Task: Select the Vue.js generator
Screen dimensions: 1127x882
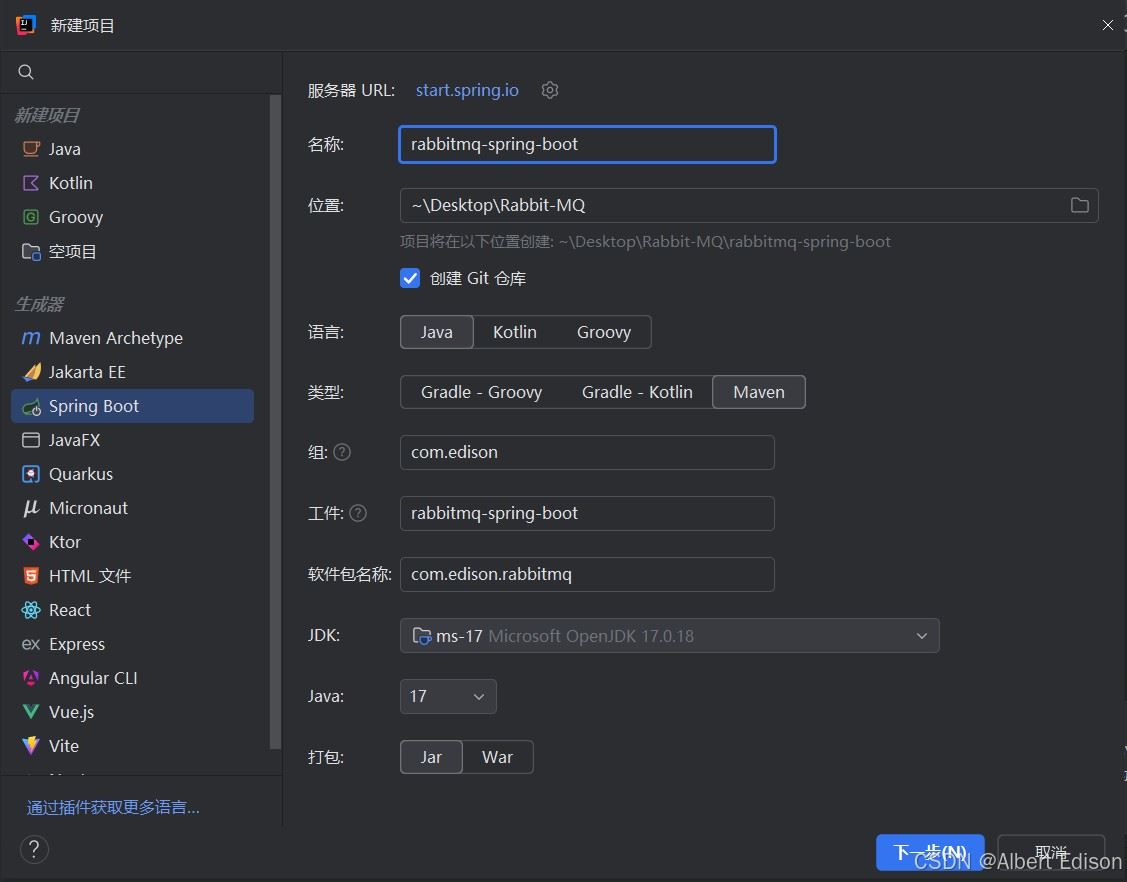Action: click(x=132, y=712)
